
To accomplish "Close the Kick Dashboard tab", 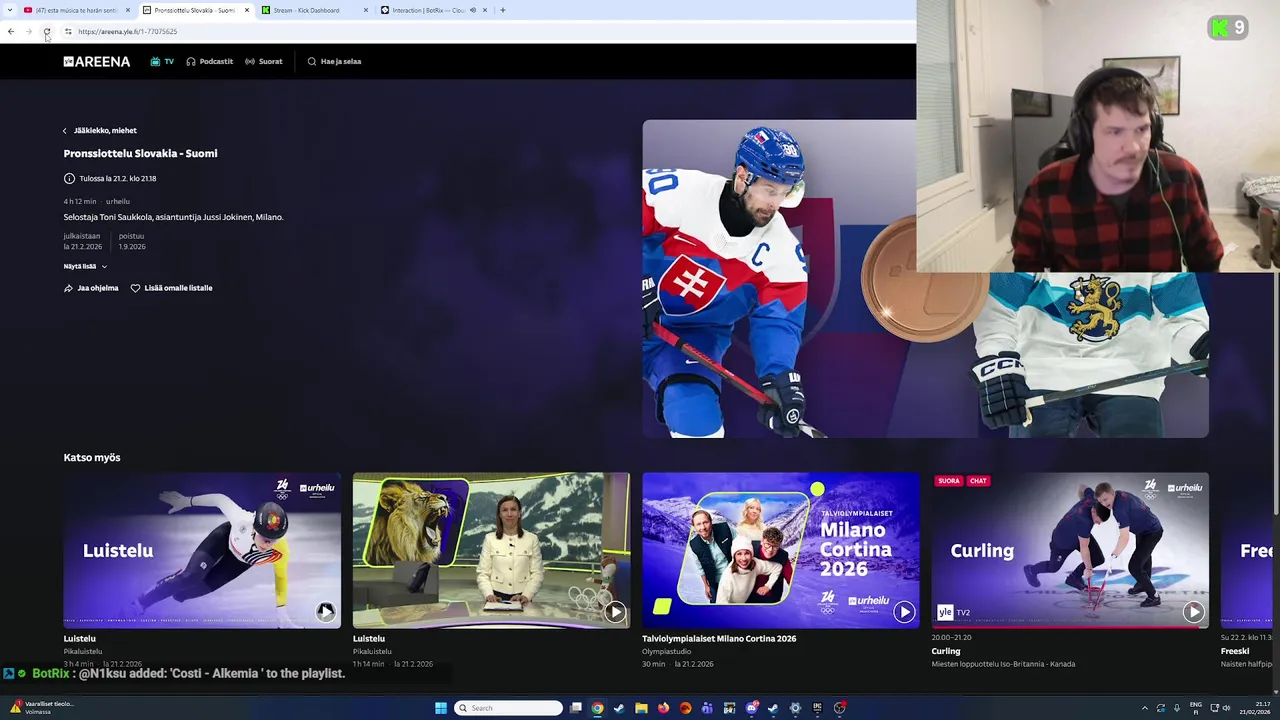I will pyautogui.click(x=366, y=10).
